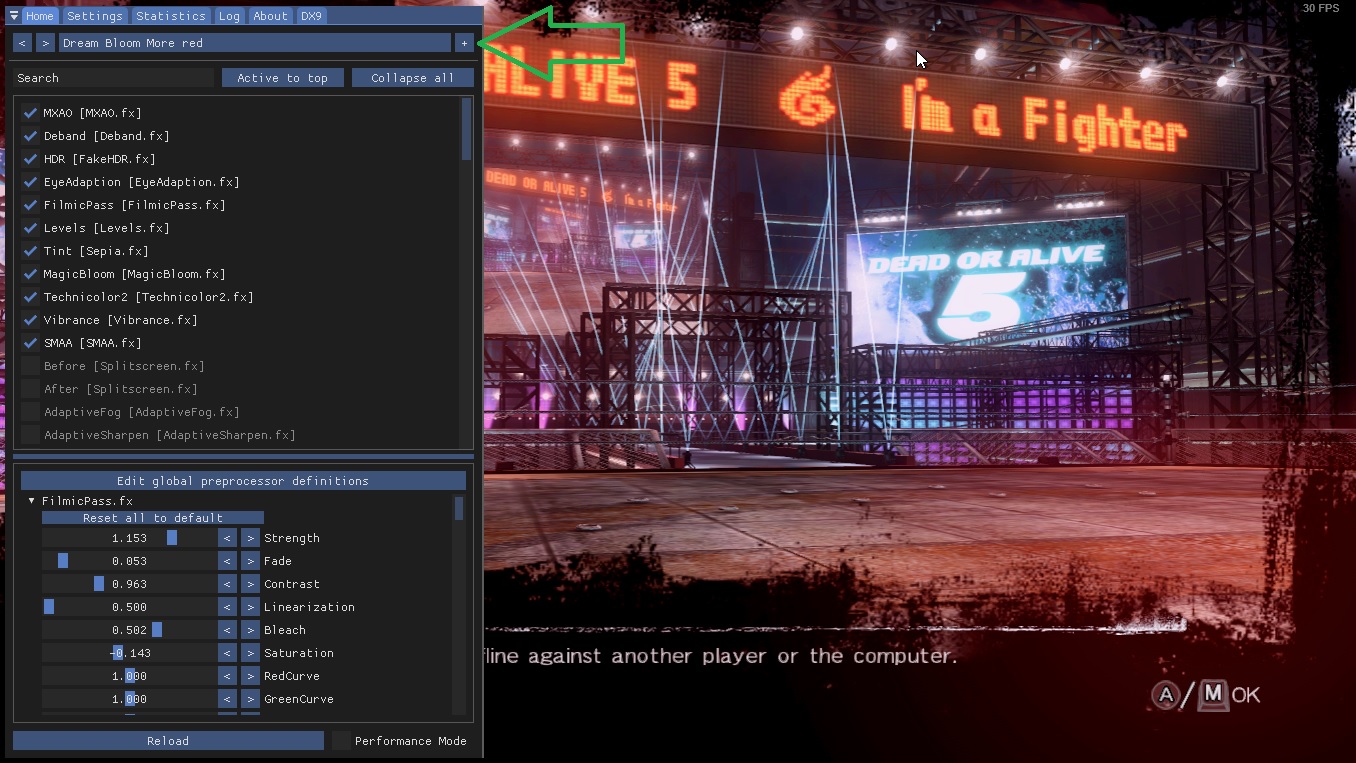The width and height of the screenshot is (1356, 763).
Task: Open the Home tab
Action: pyautogui.click(x=40, y=16)
